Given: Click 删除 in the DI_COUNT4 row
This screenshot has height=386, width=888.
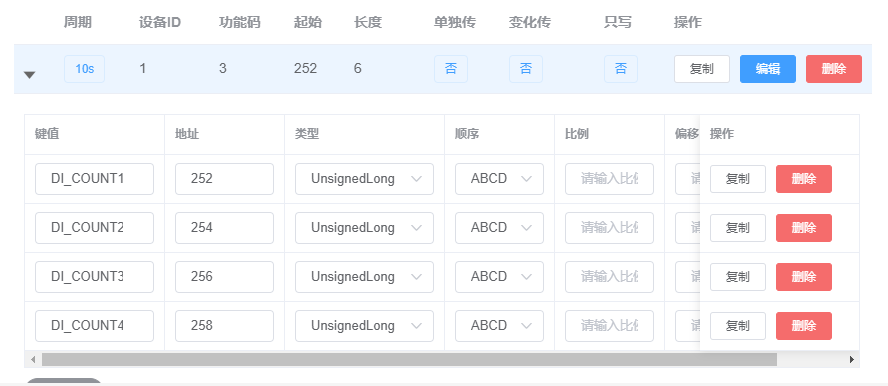Looking at the screenshot, I should 804,326.
